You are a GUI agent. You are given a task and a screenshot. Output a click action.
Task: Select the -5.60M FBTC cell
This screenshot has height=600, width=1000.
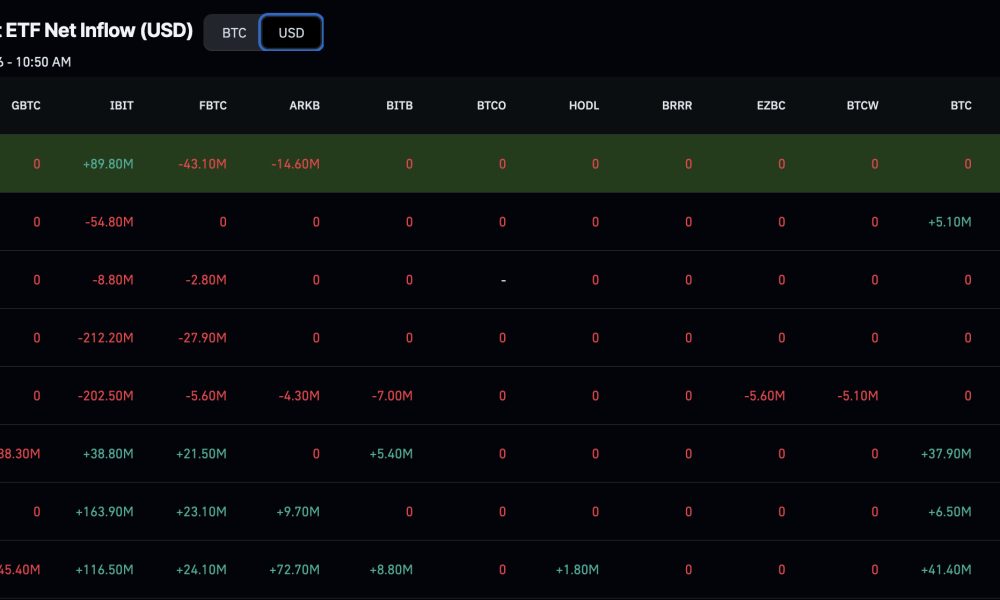point(205,396)
